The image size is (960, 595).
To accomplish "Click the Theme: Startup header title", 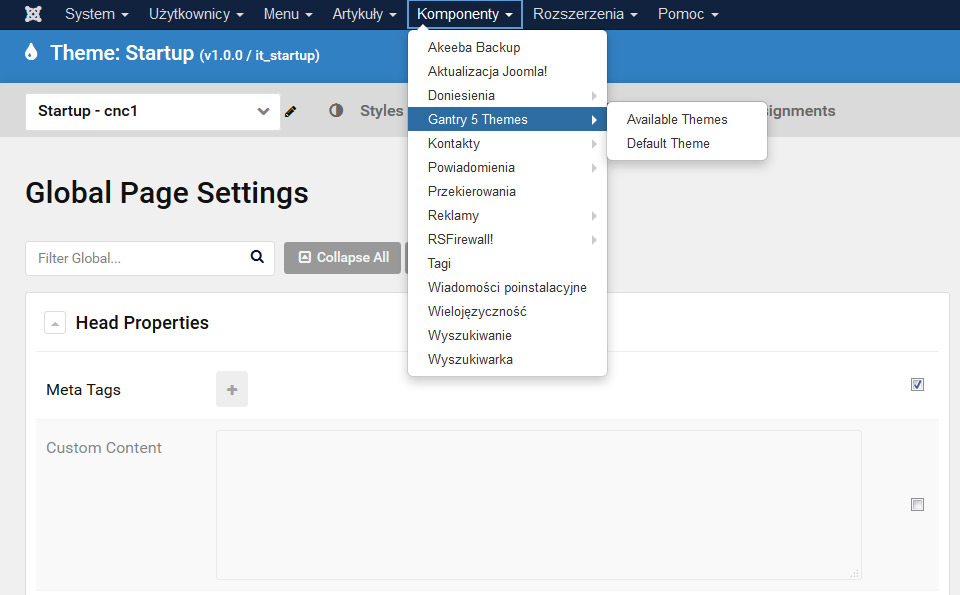I will click(184, 53).
